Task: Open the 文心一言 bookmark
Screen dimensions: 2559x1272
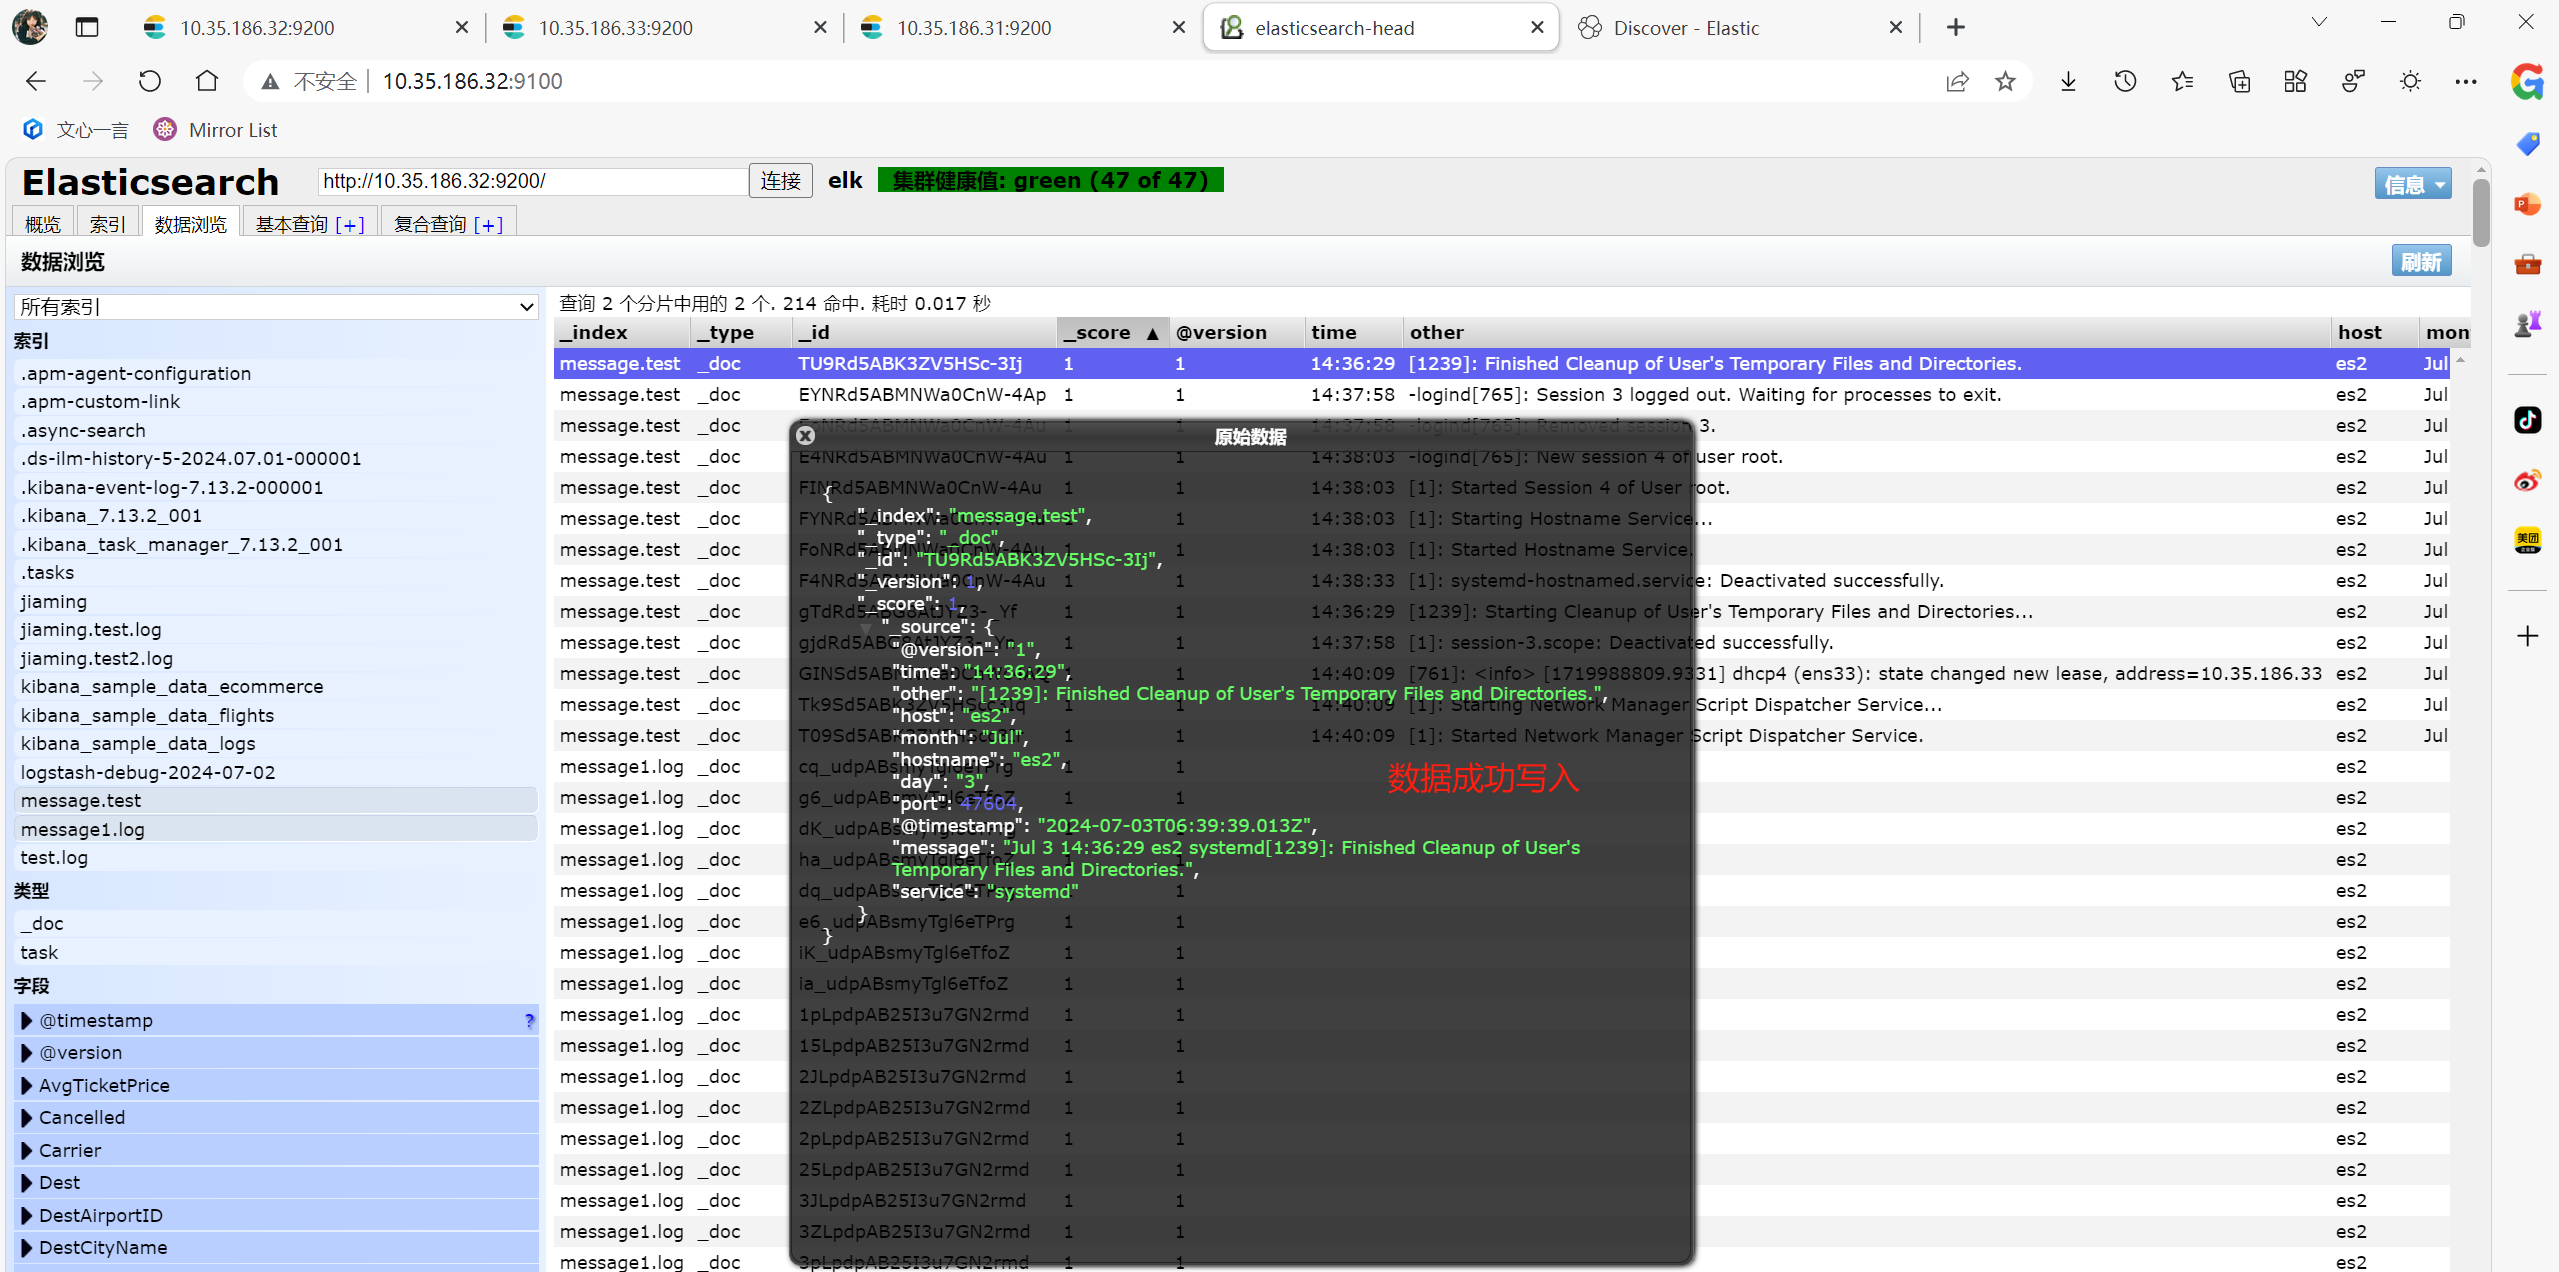Action: click(76, 130)
